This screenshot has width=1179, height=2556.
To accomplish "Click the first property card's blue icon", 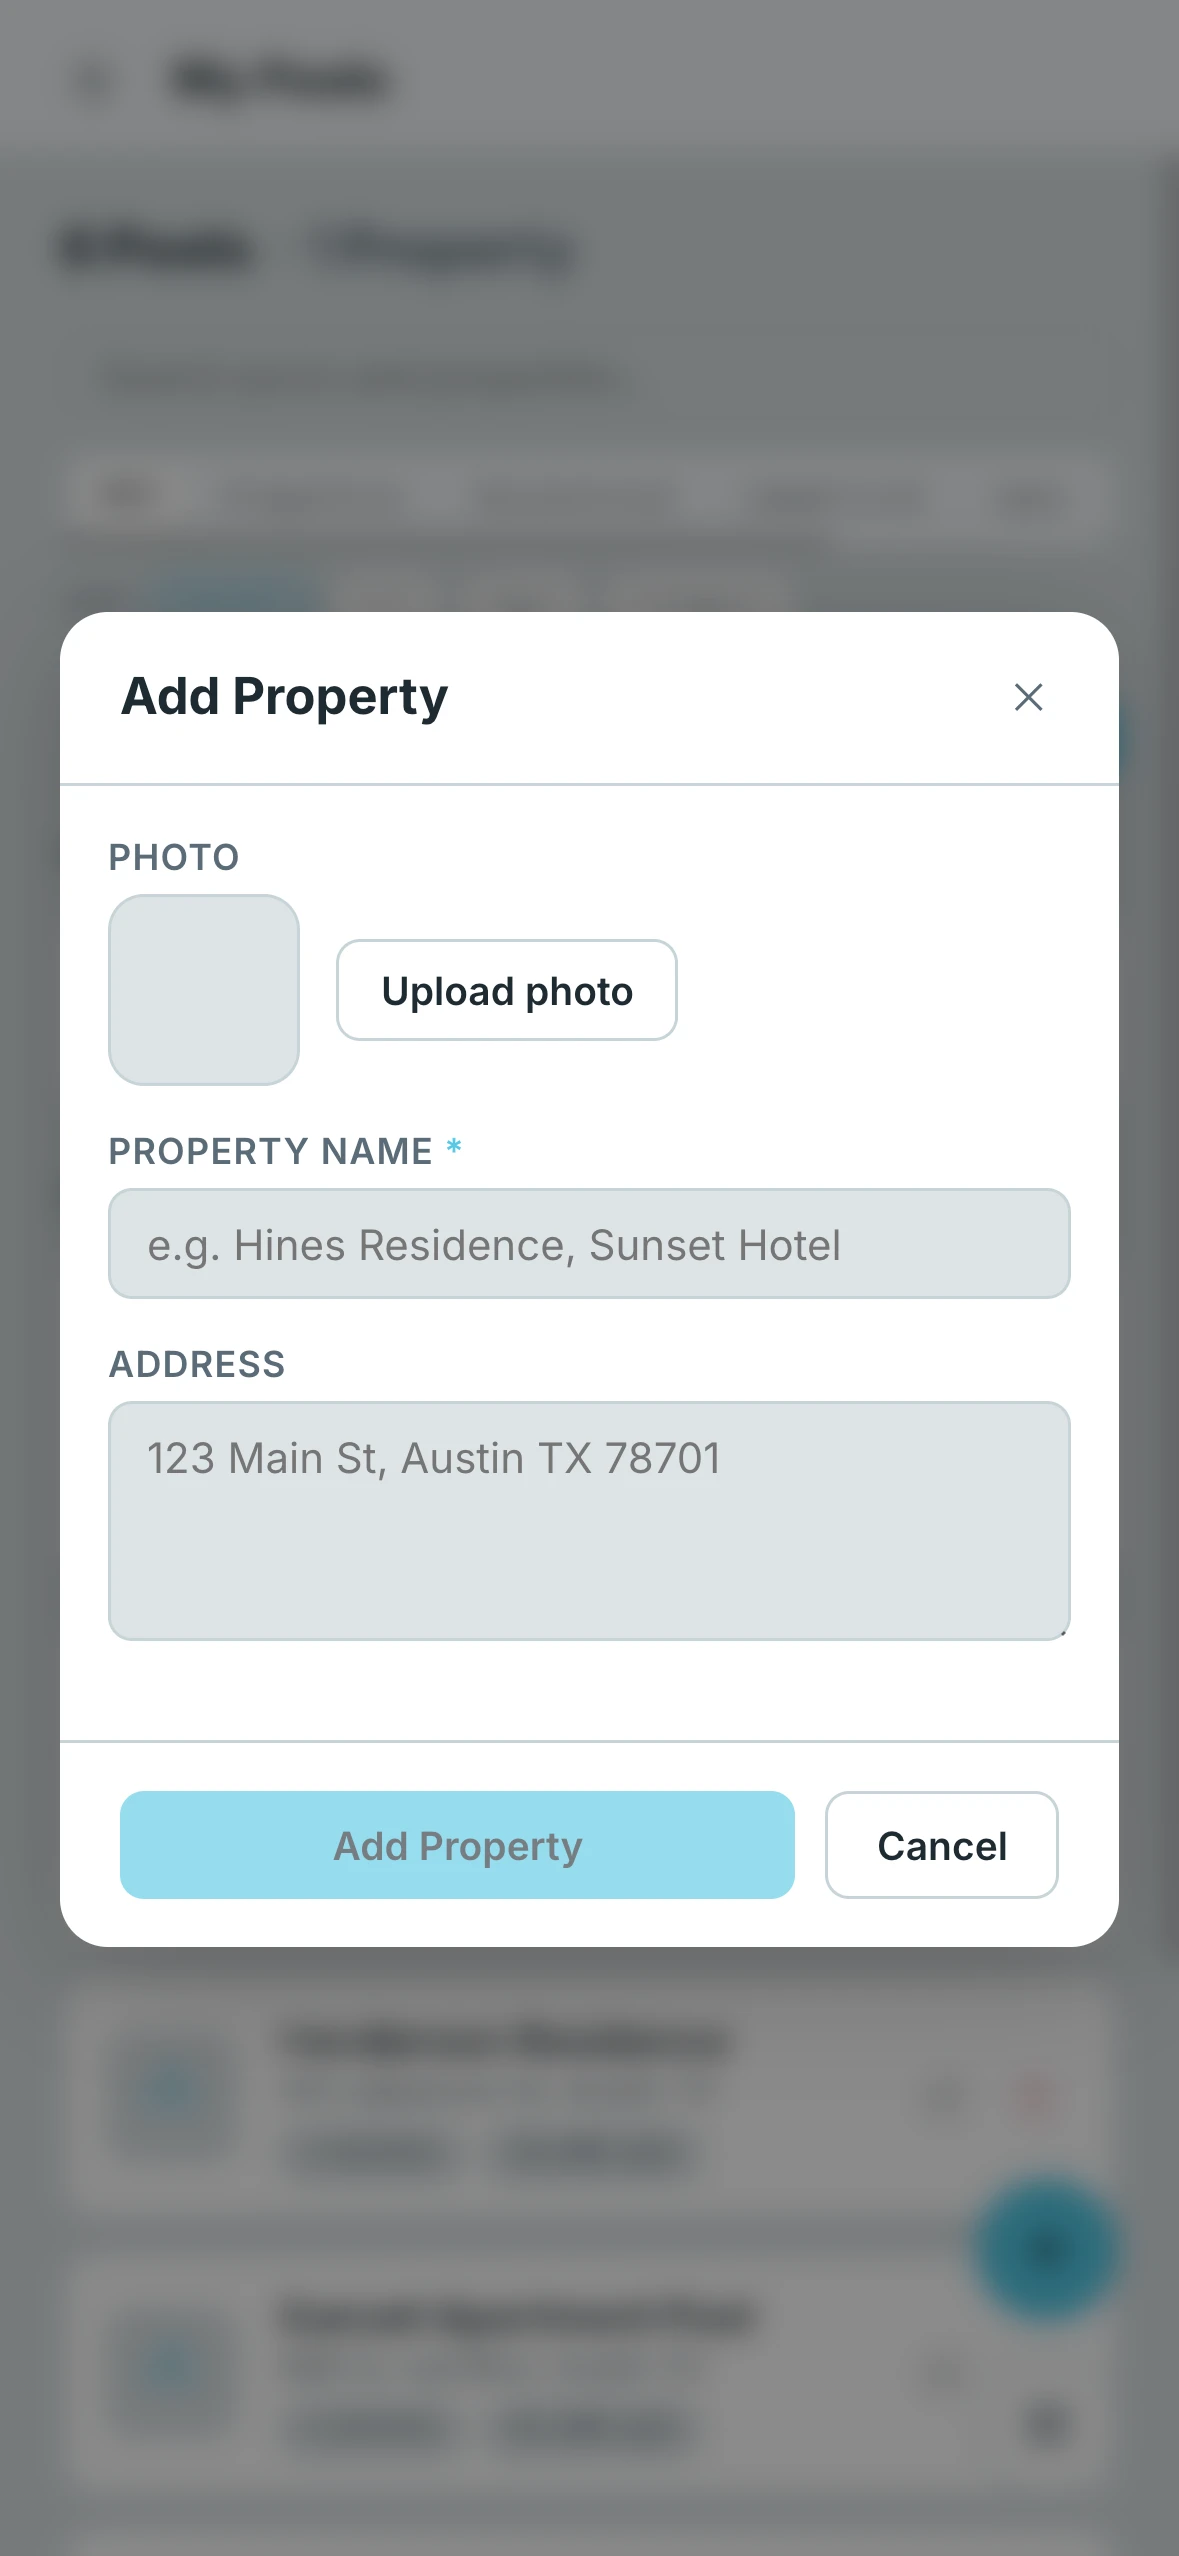I will 172,2092.
